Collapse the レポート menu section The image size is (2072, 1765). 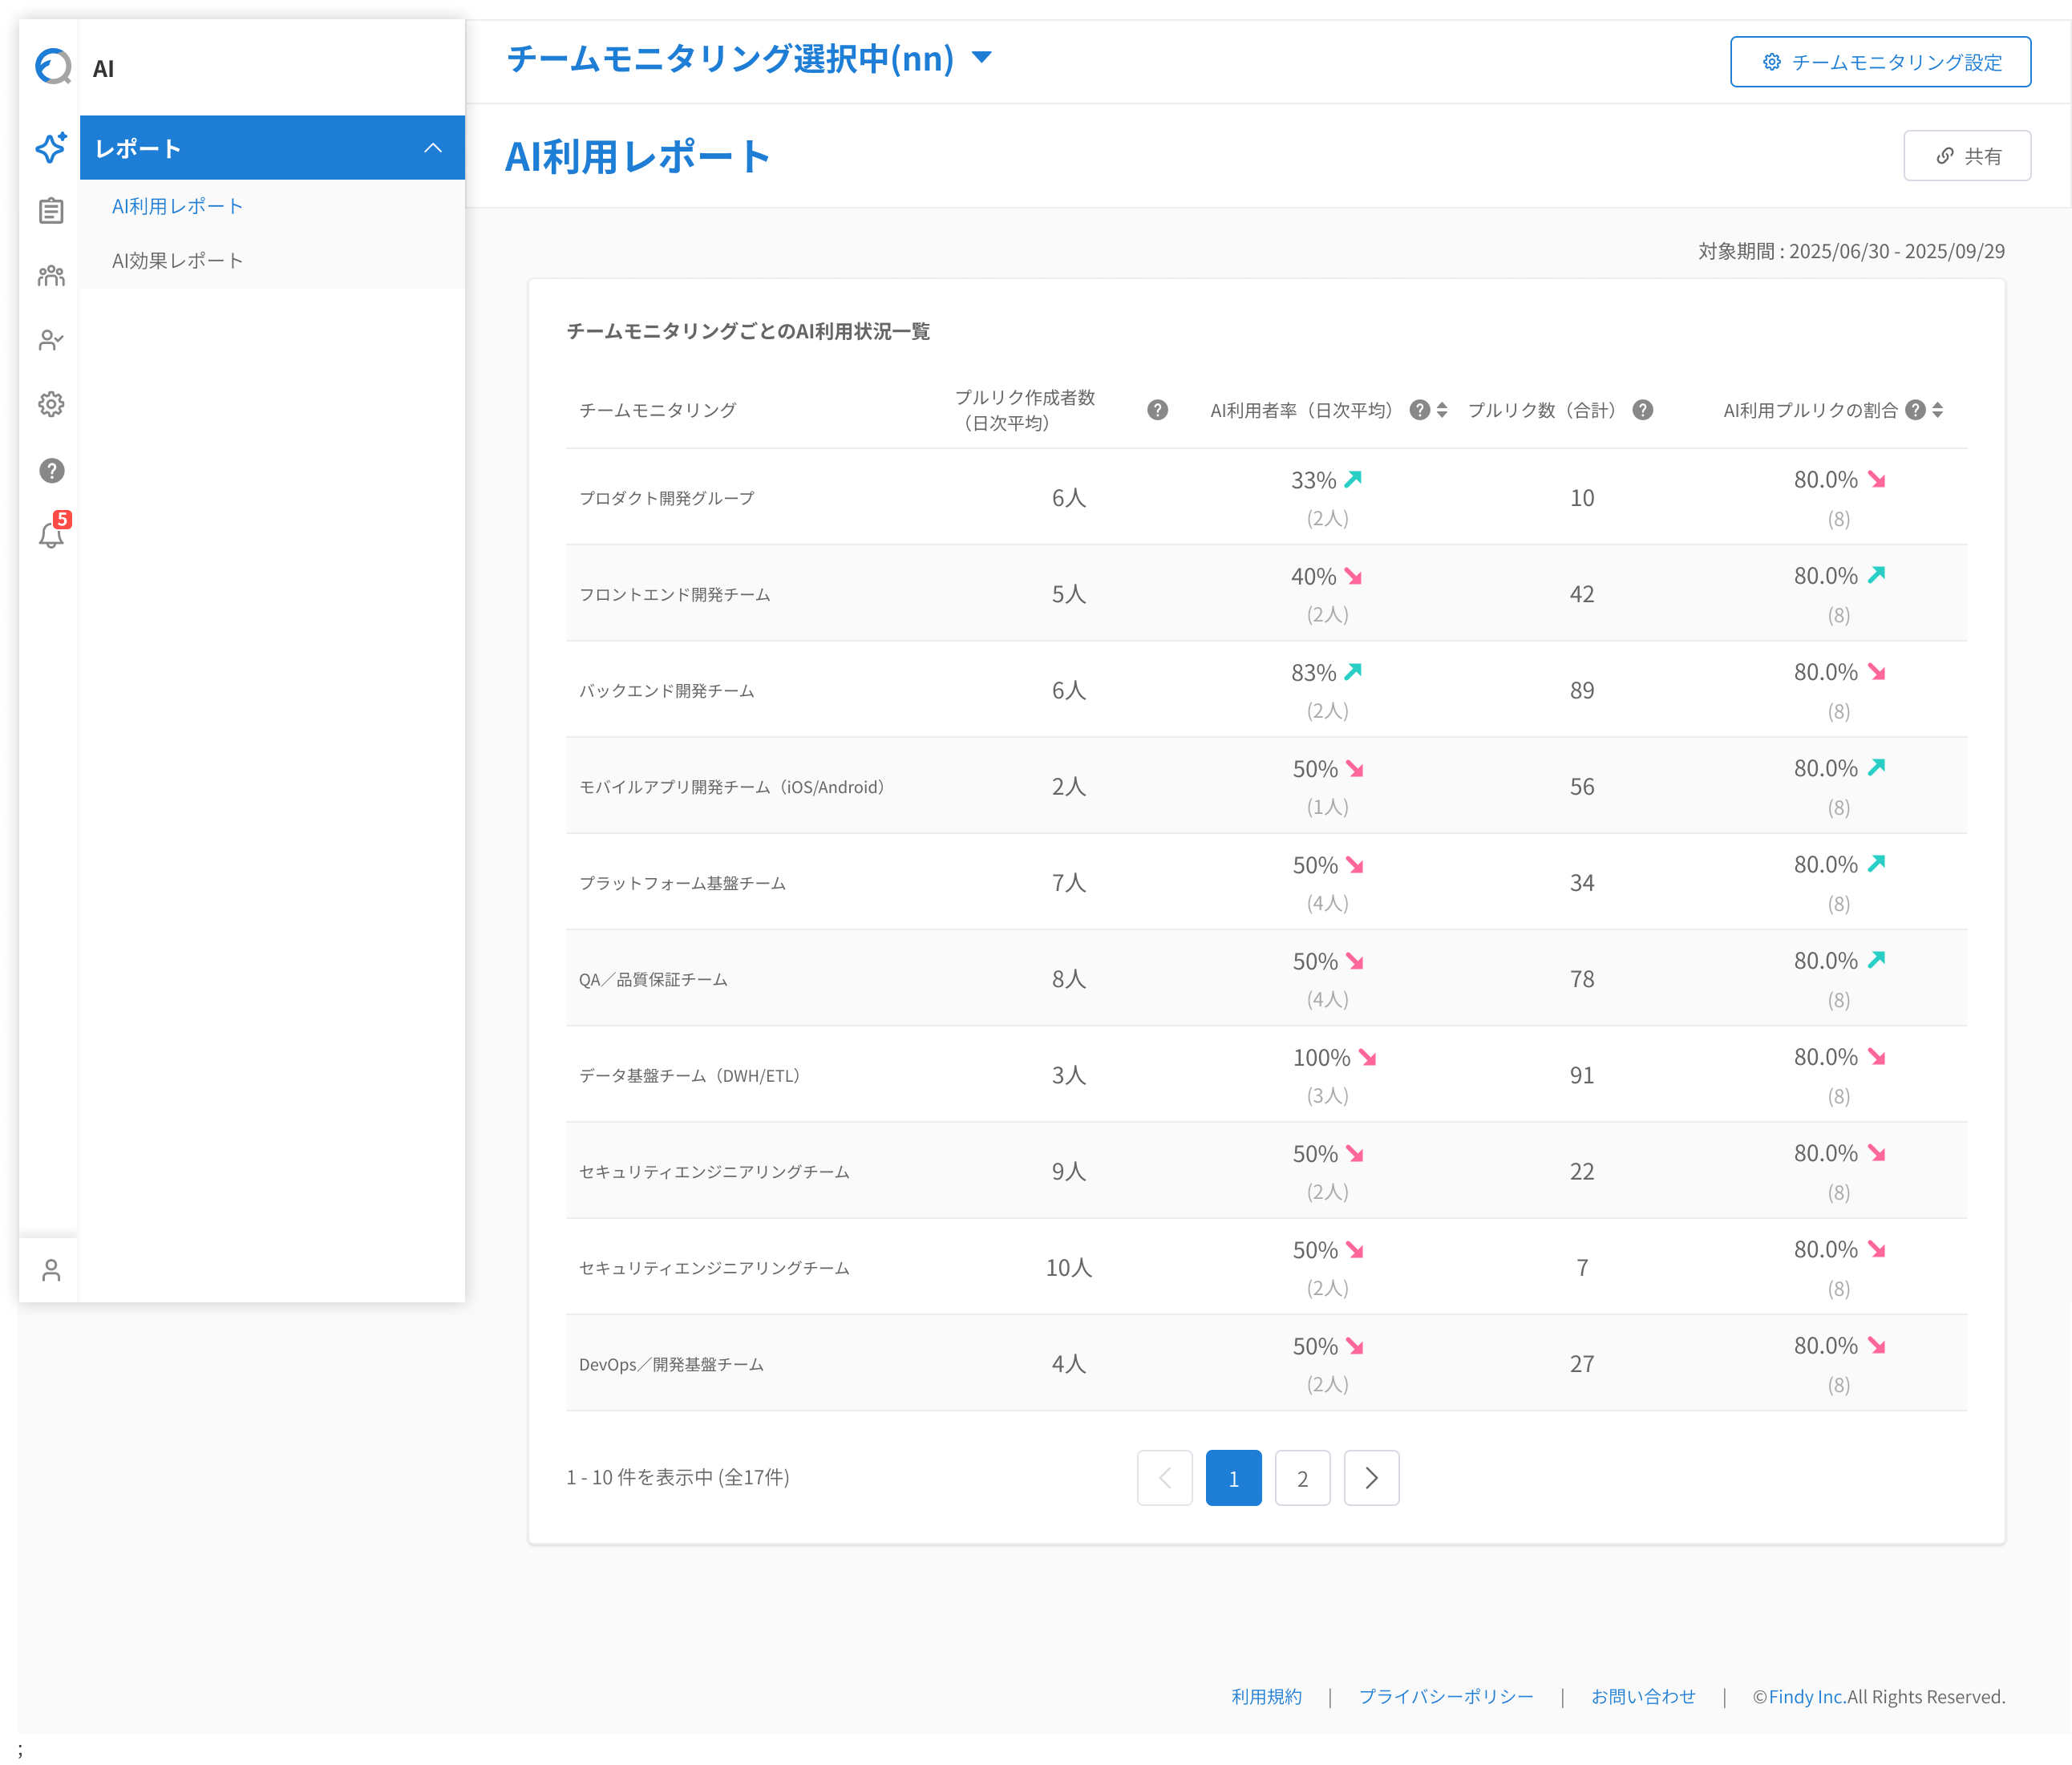[433, 148]
